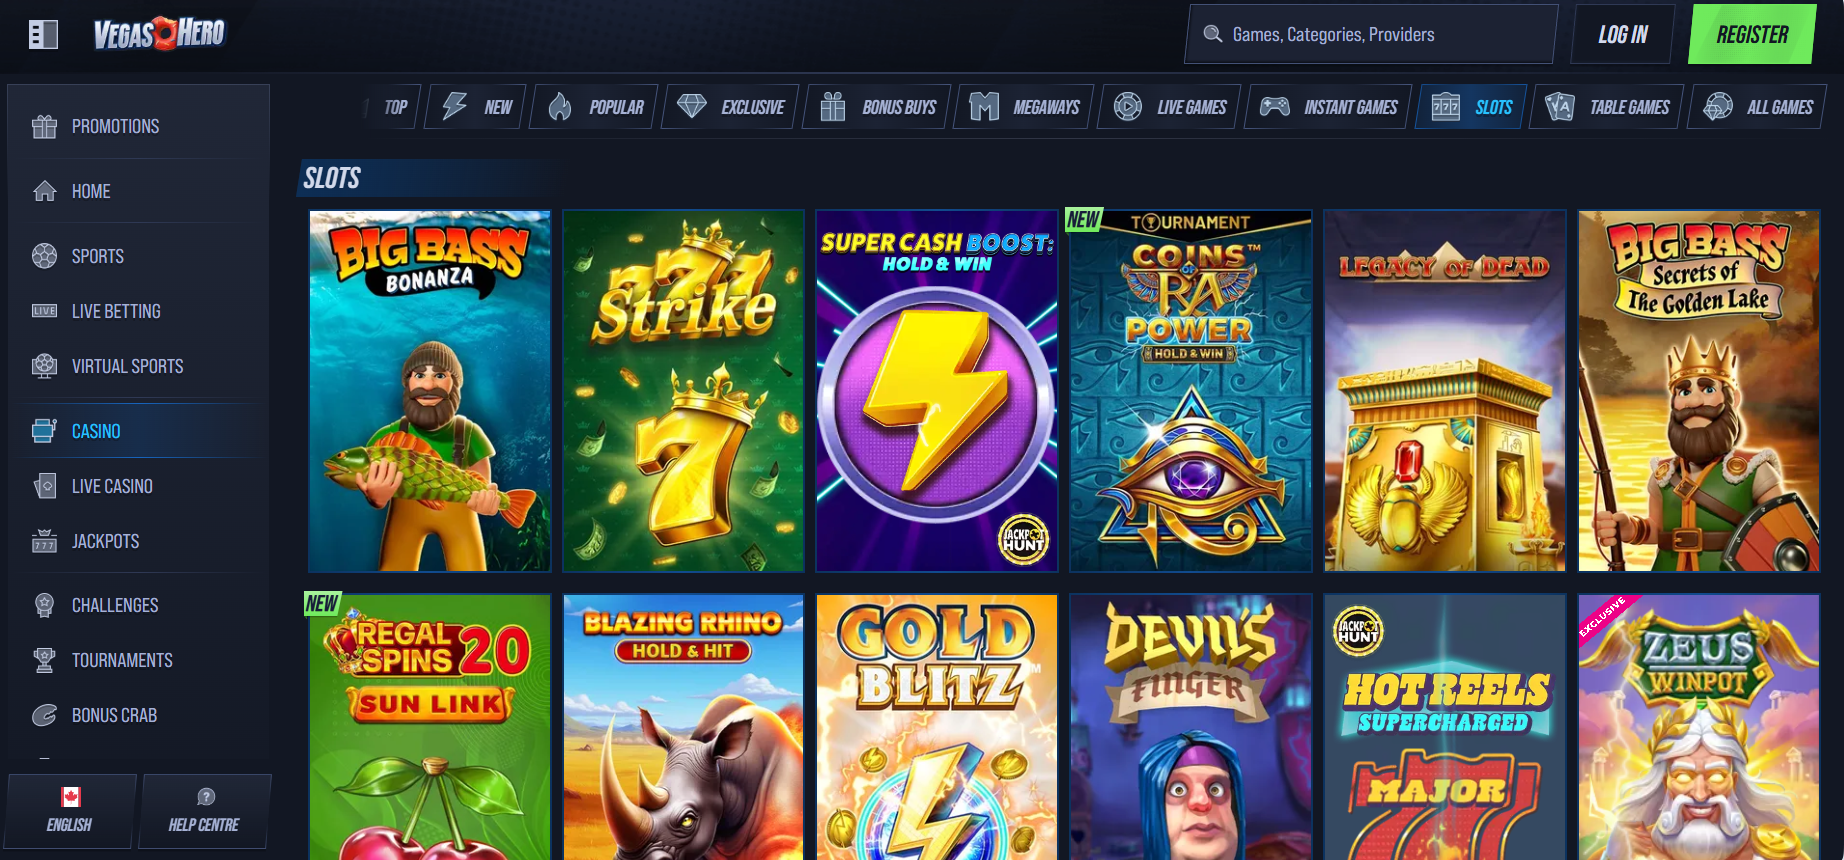Click the Log In button
The image size is (1844, 860).
[1623, 35]
